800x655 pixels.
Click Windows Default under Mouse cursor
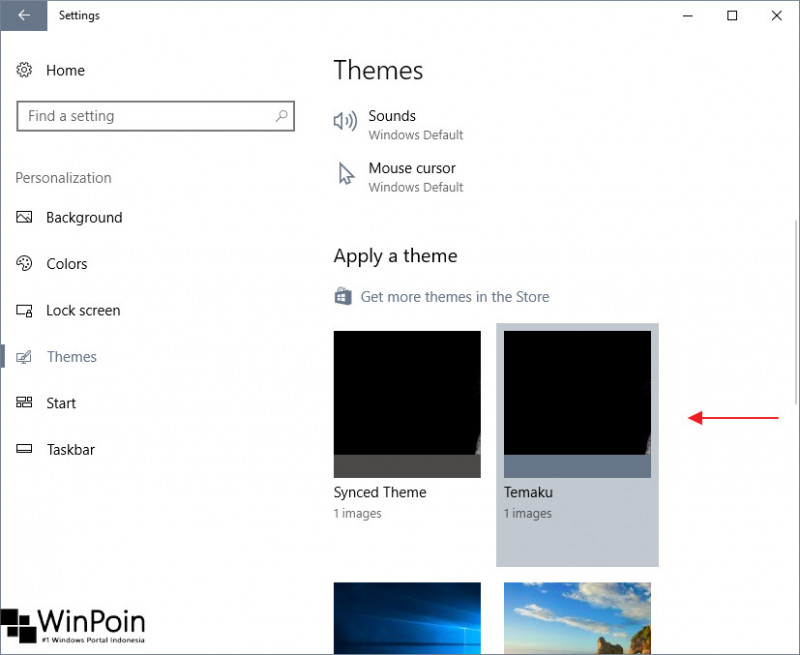click(416, 187)
